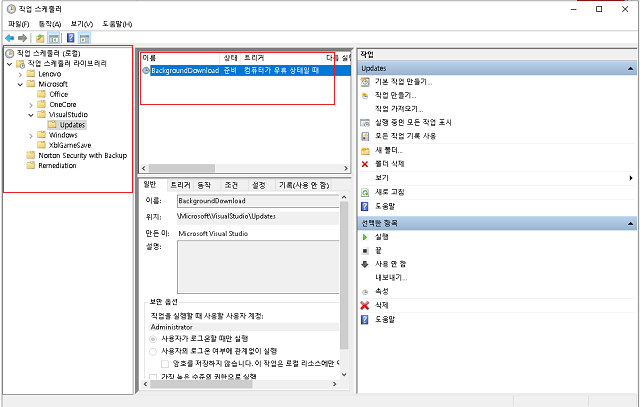Collapse the VisualStudio folder arrow
The width and height of the screenshot is (640, 407).
(x=31, y=115)
